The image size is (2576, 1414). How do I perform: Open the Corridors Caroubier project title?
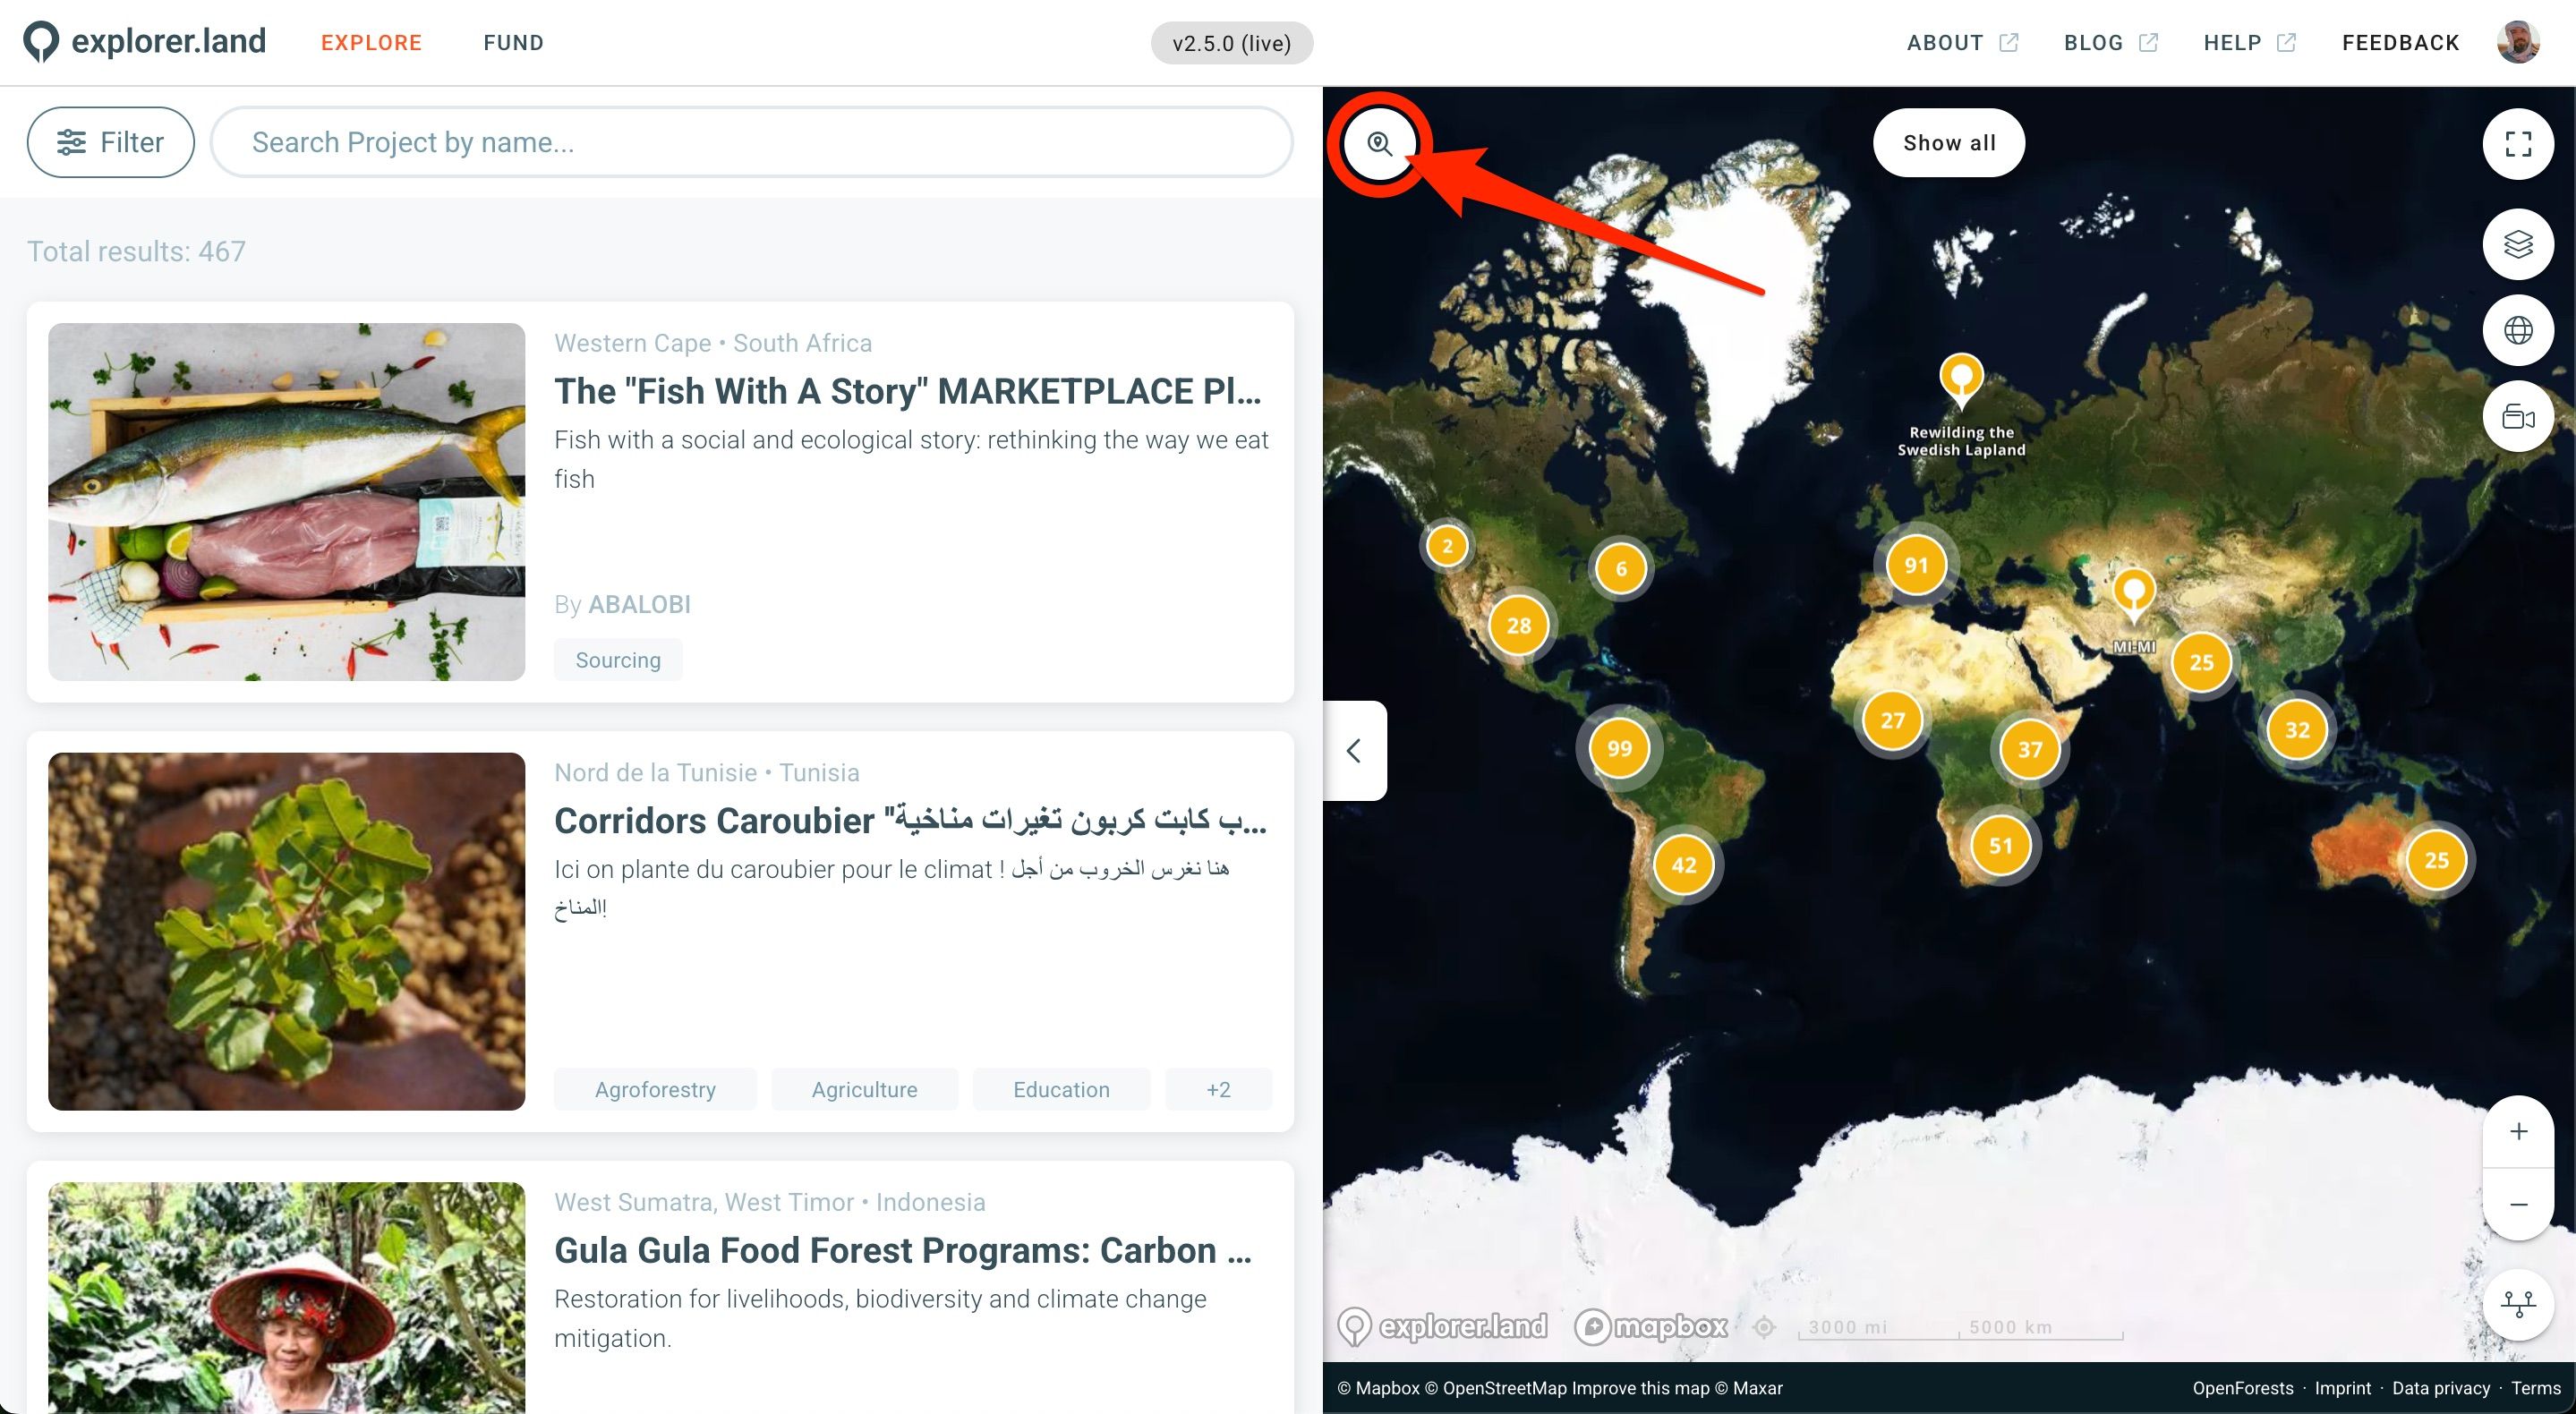pyautogui.click(x=911, y=820)
